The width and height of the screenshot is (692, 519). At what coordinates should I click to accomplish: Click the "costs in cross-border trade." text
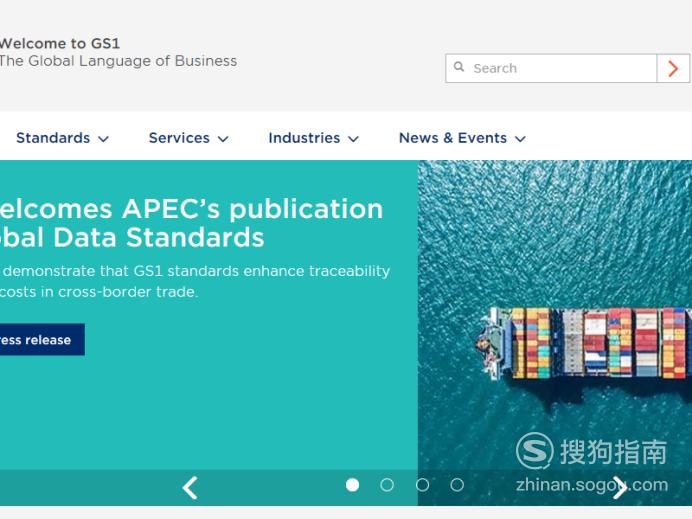99,292
